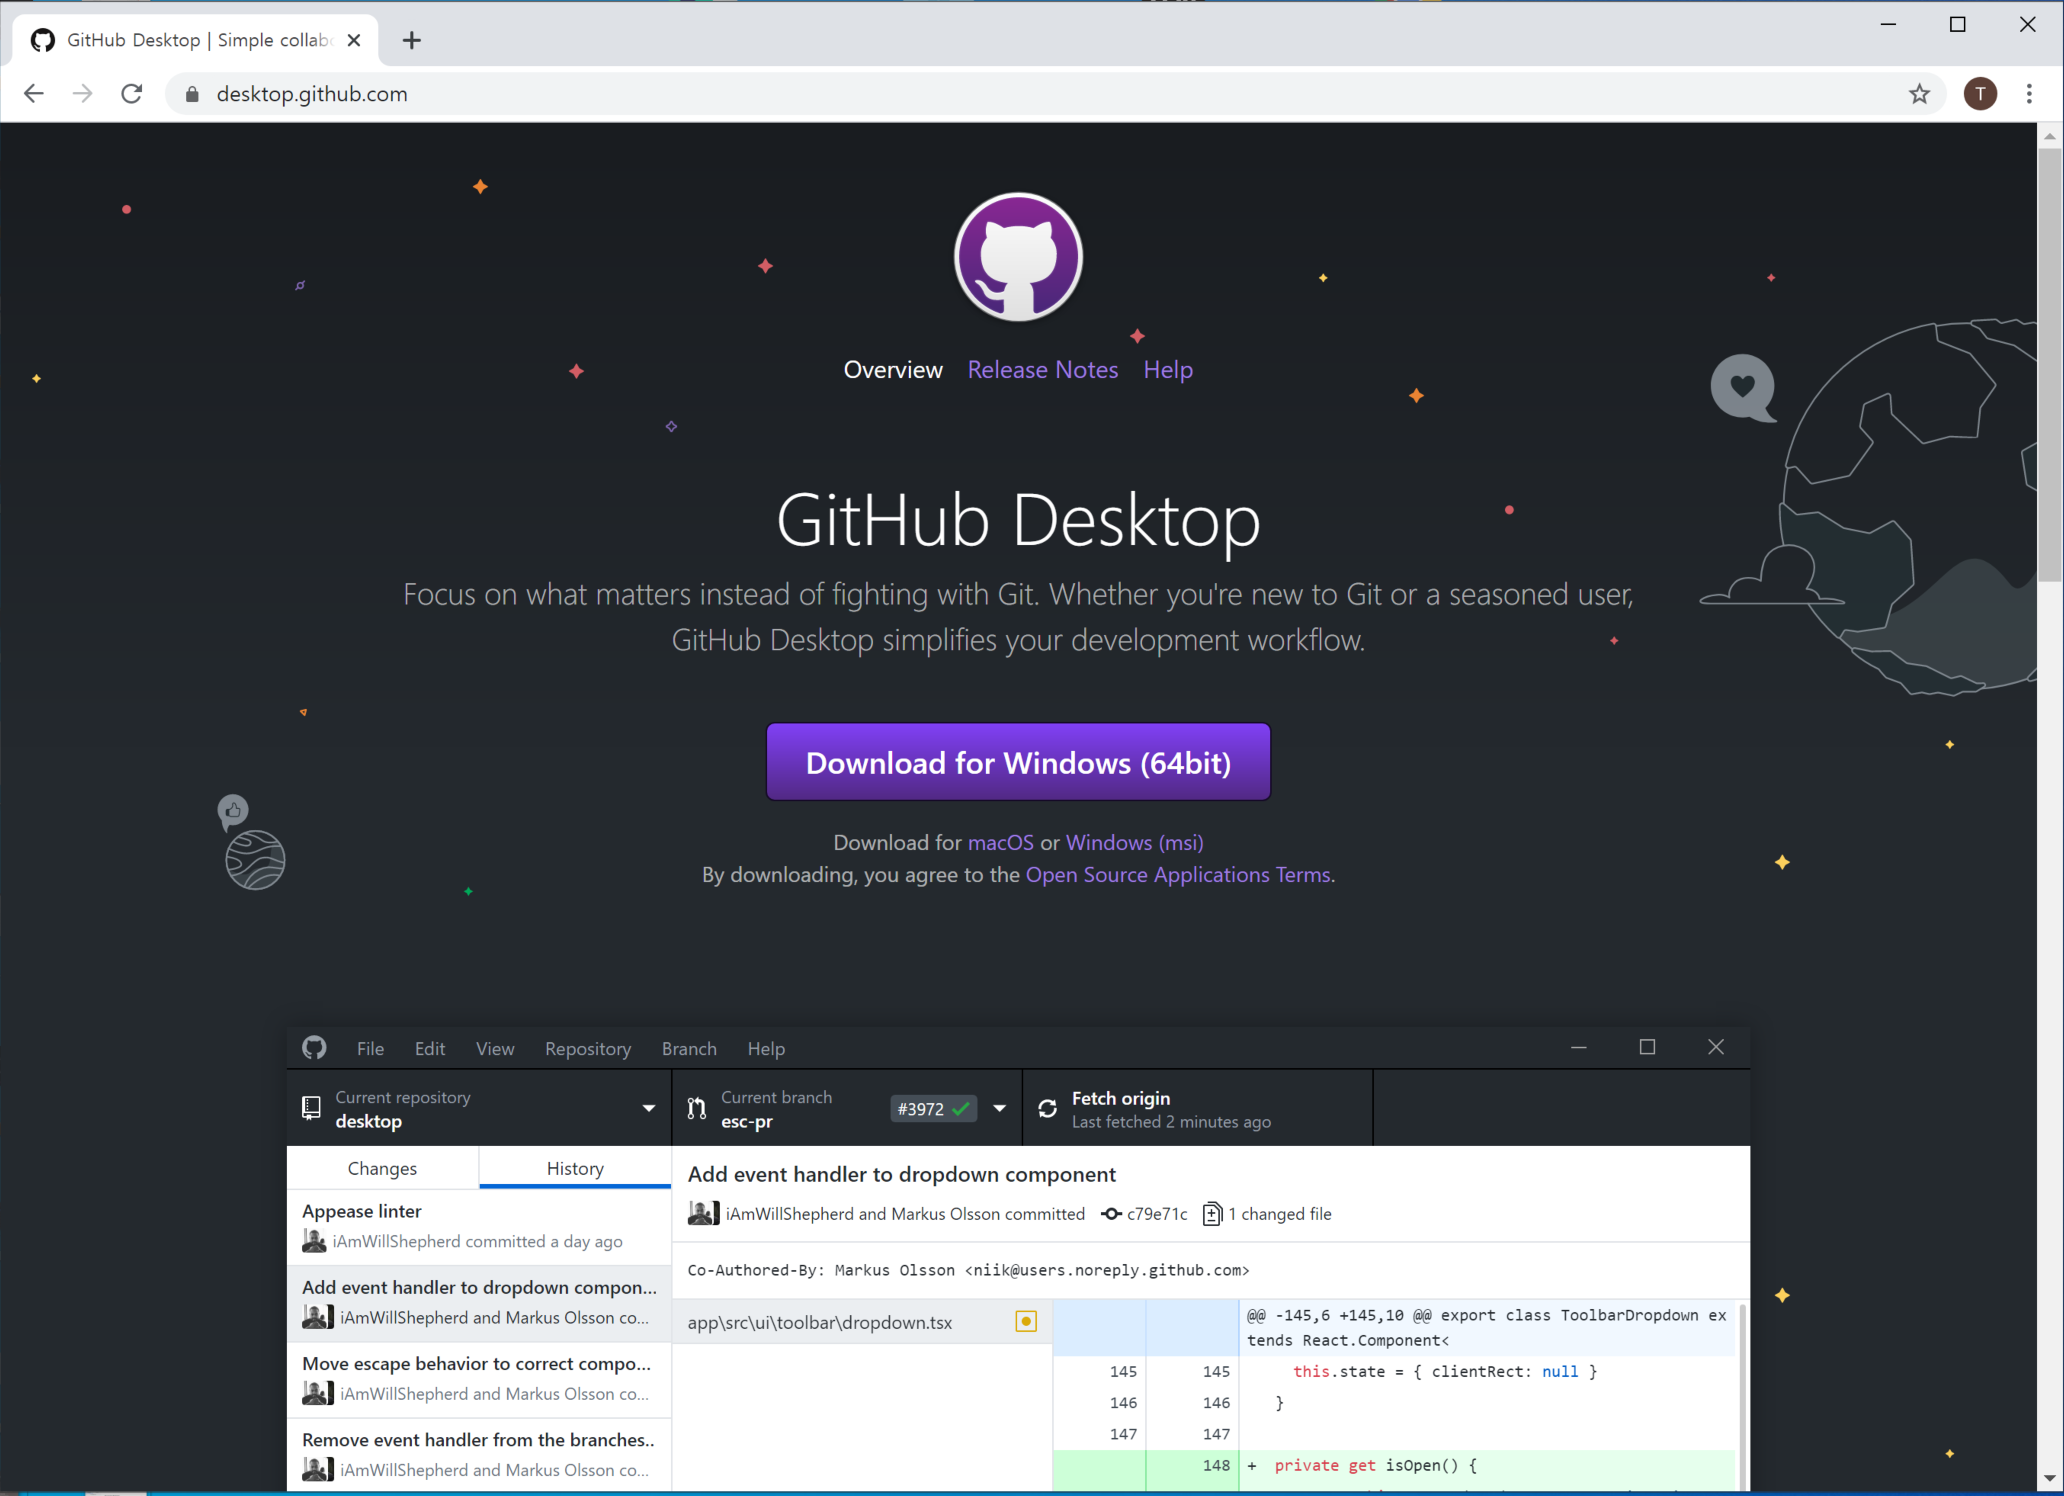
Task: Close the GitHub Desktop browser tab
Action: (x=354, y=40)
